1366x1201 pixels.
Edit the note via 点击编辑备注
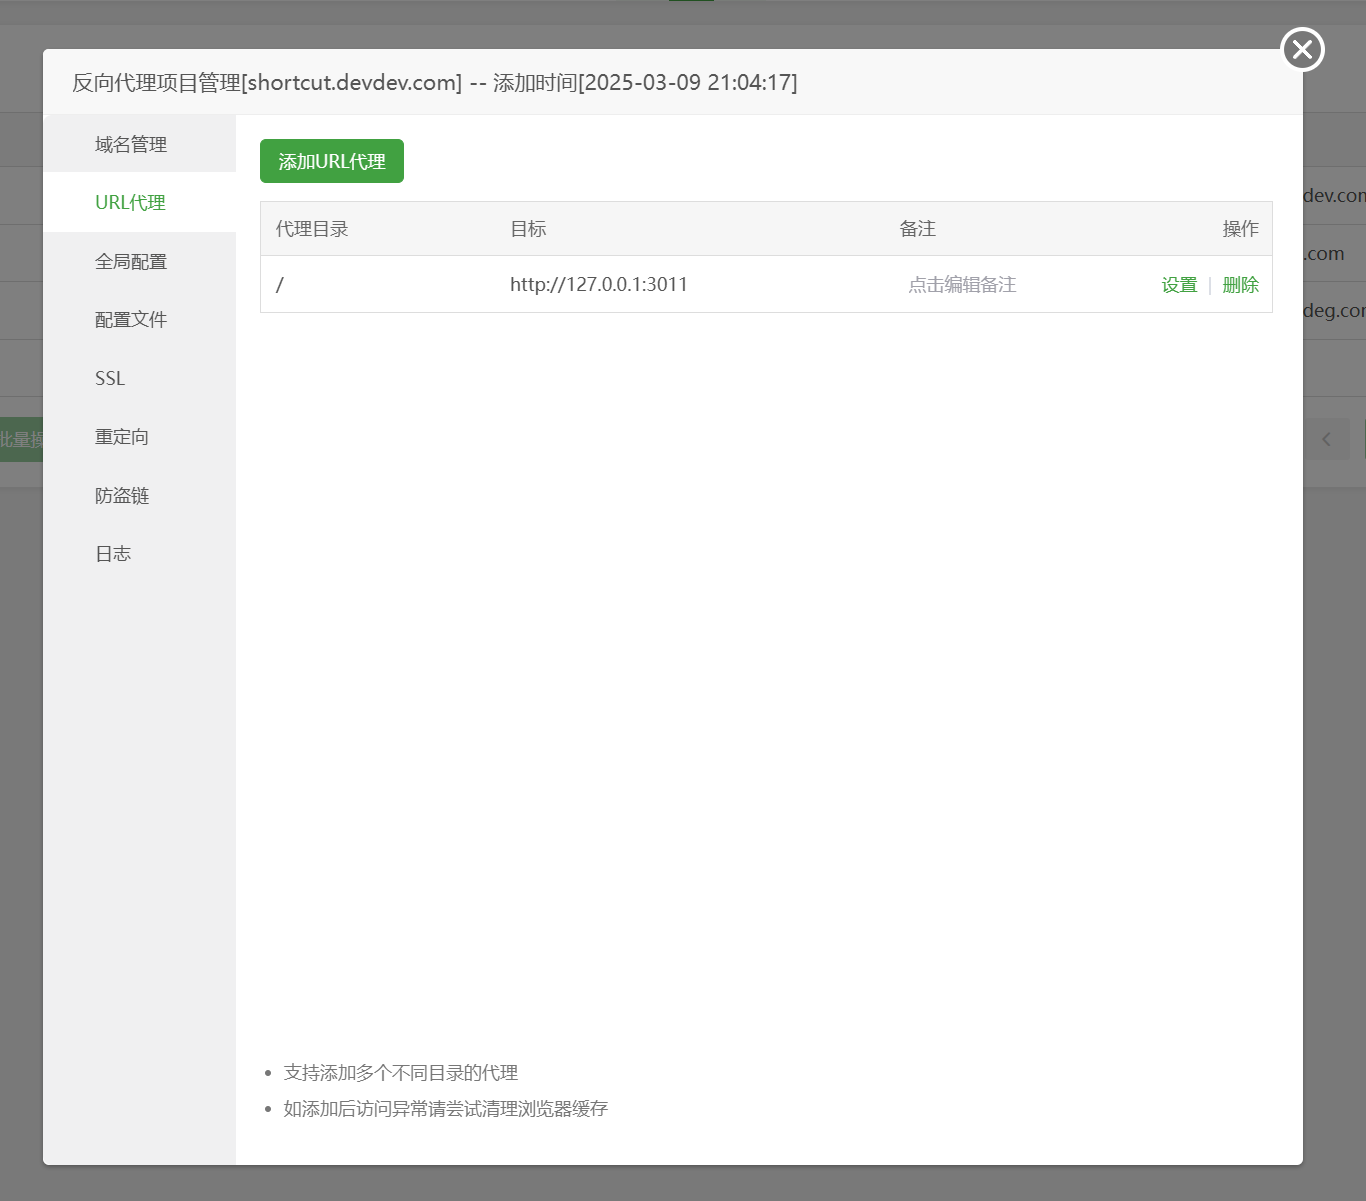point(962,285)
